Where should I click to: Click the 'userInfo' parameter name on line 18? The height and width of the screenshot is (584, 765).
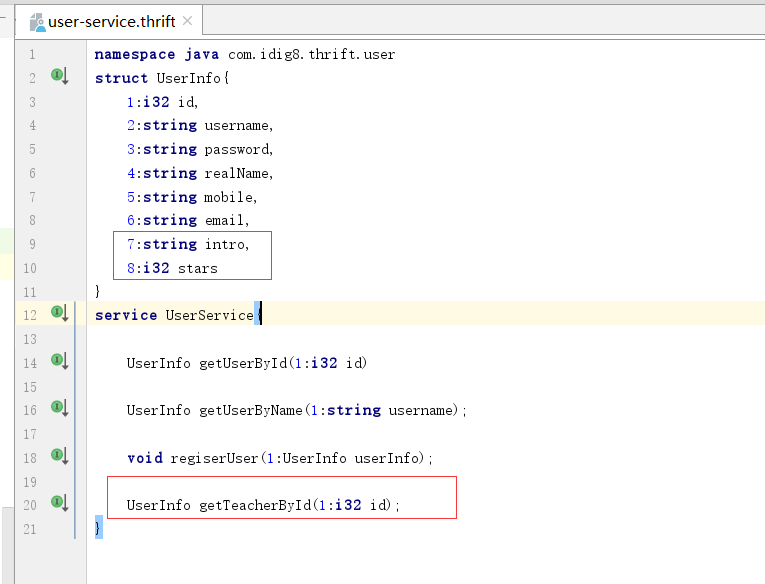[x=387, y=458]
